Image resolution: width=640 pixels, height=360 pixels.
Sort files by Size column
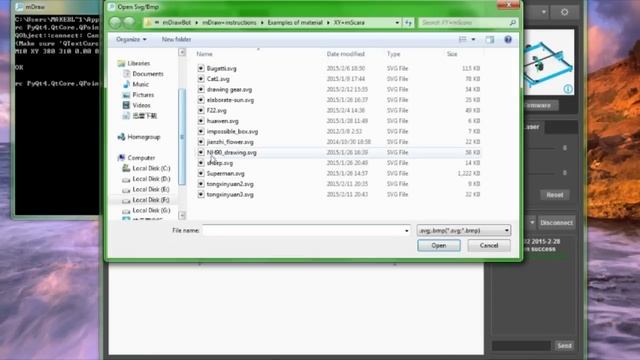click(x=452, y=54)
